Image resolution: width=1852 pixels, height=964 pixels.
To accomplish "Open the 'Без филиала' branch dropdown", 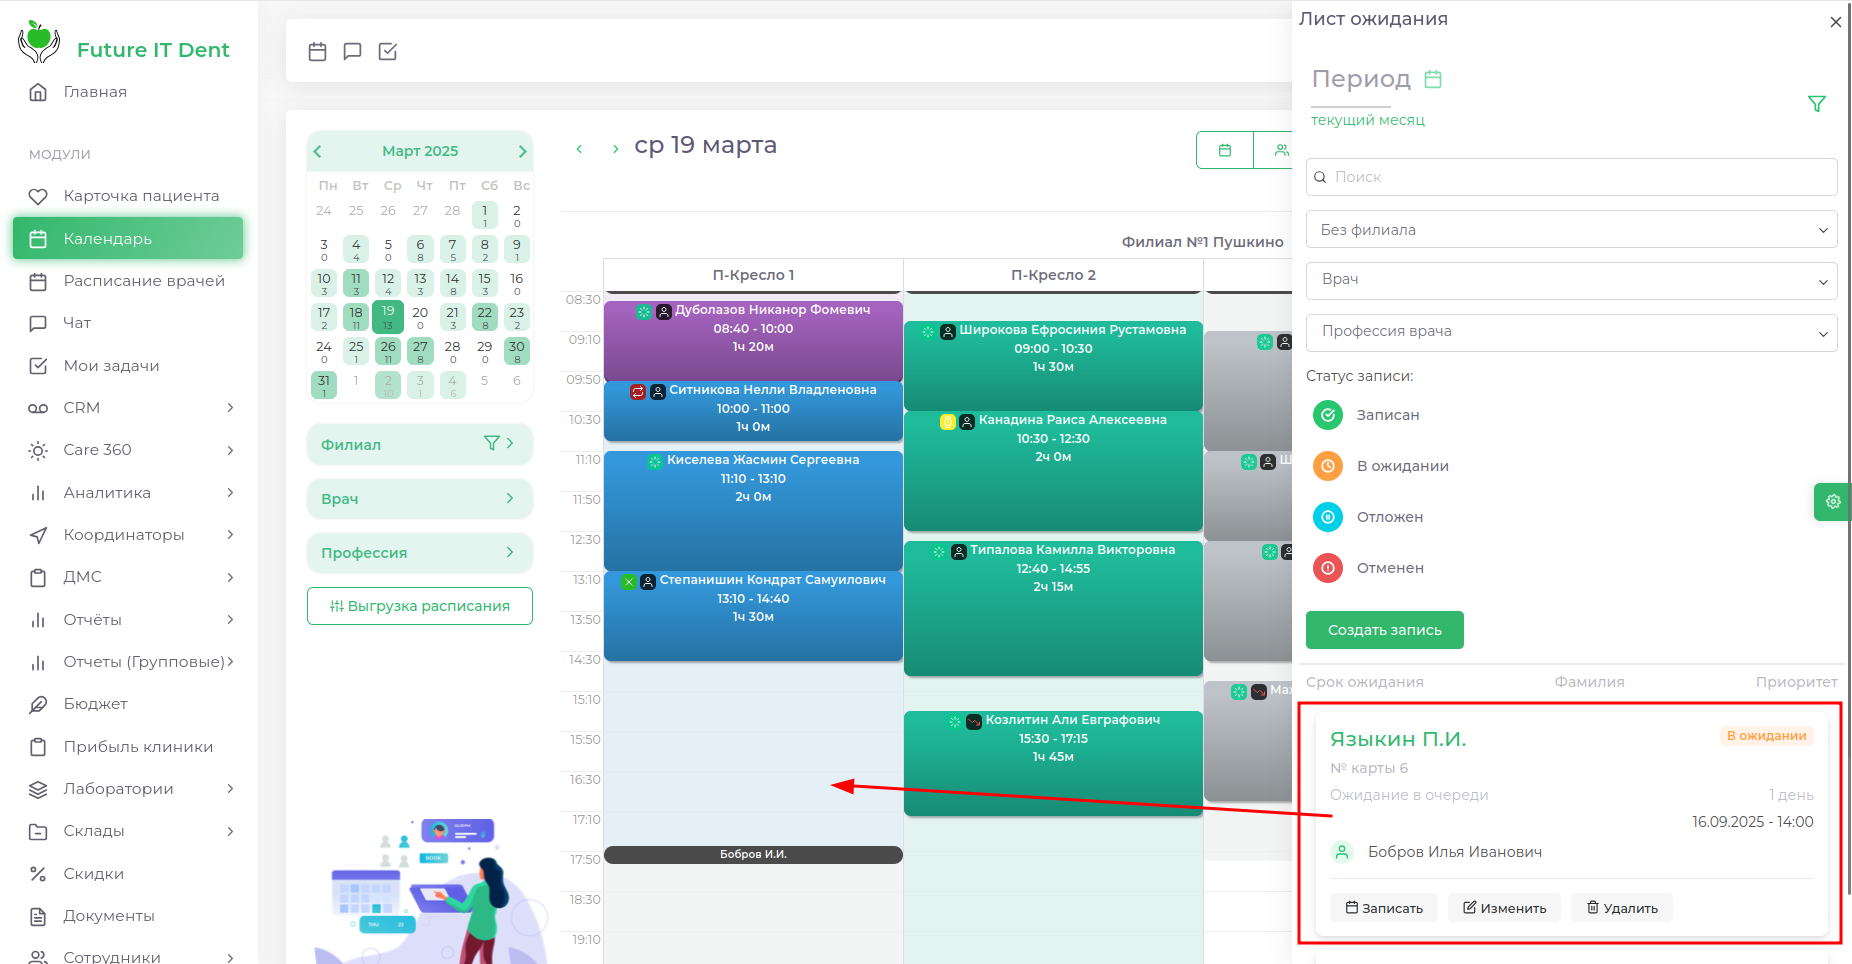I will click(1570, 230).
